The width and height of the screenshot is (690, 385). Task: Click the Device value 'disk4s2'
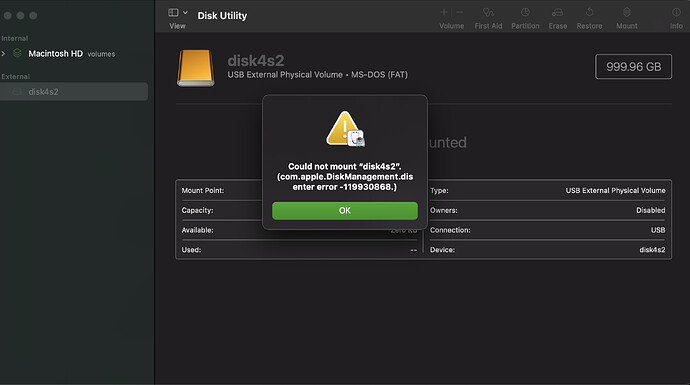coord(652,250)
